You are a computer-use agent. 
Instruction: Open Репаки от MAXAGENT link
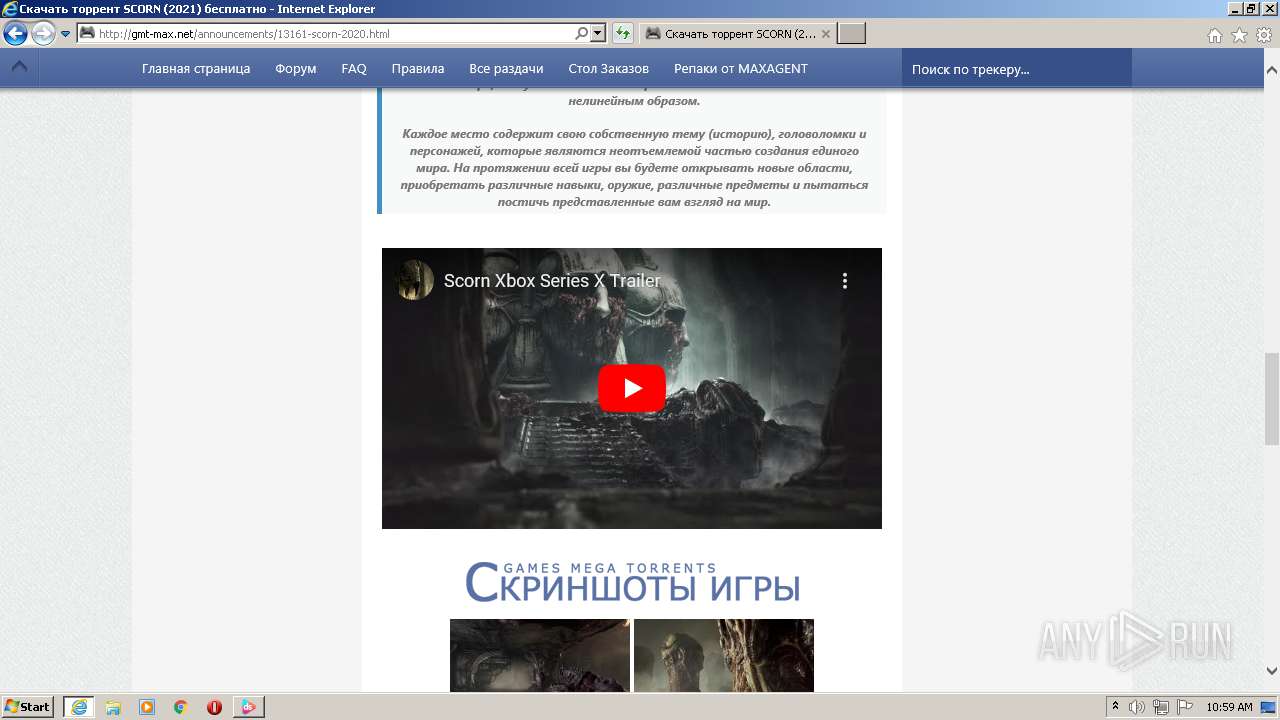point(741,69)
